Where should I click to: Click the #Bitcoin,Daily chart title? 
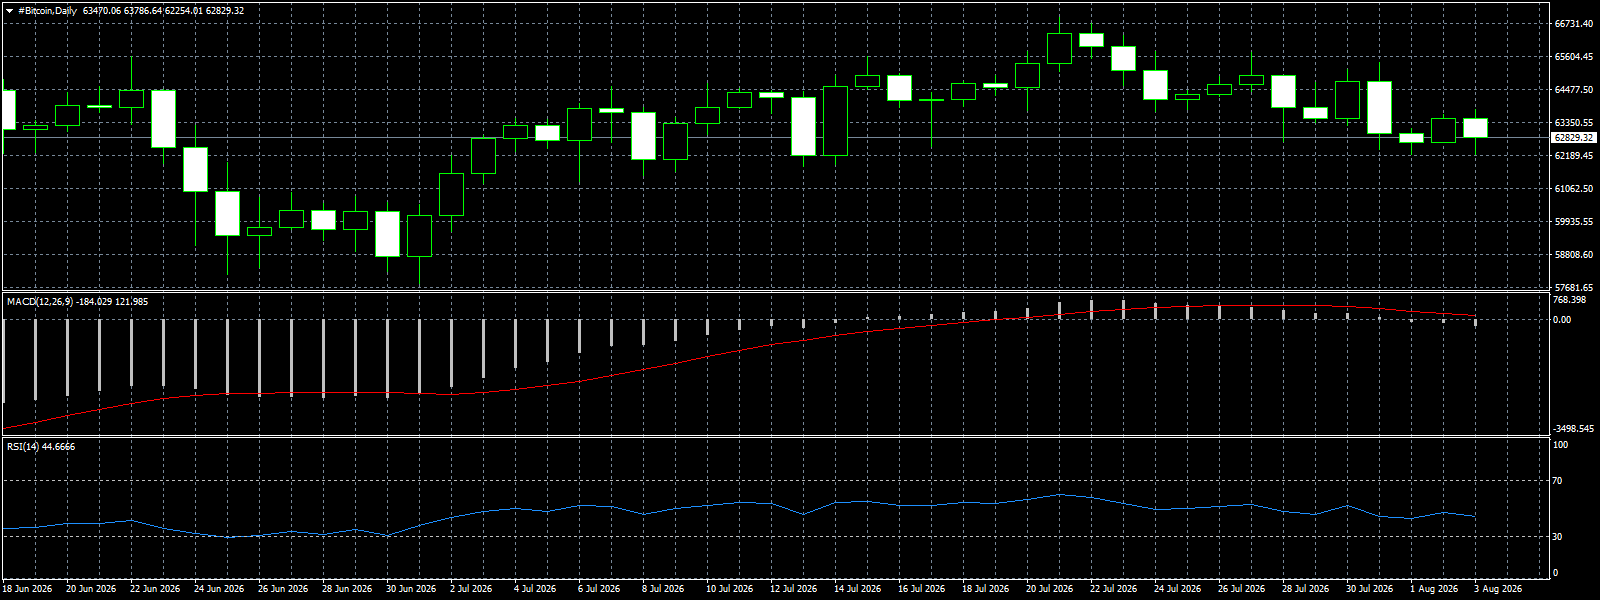click(x=47, y=11)
